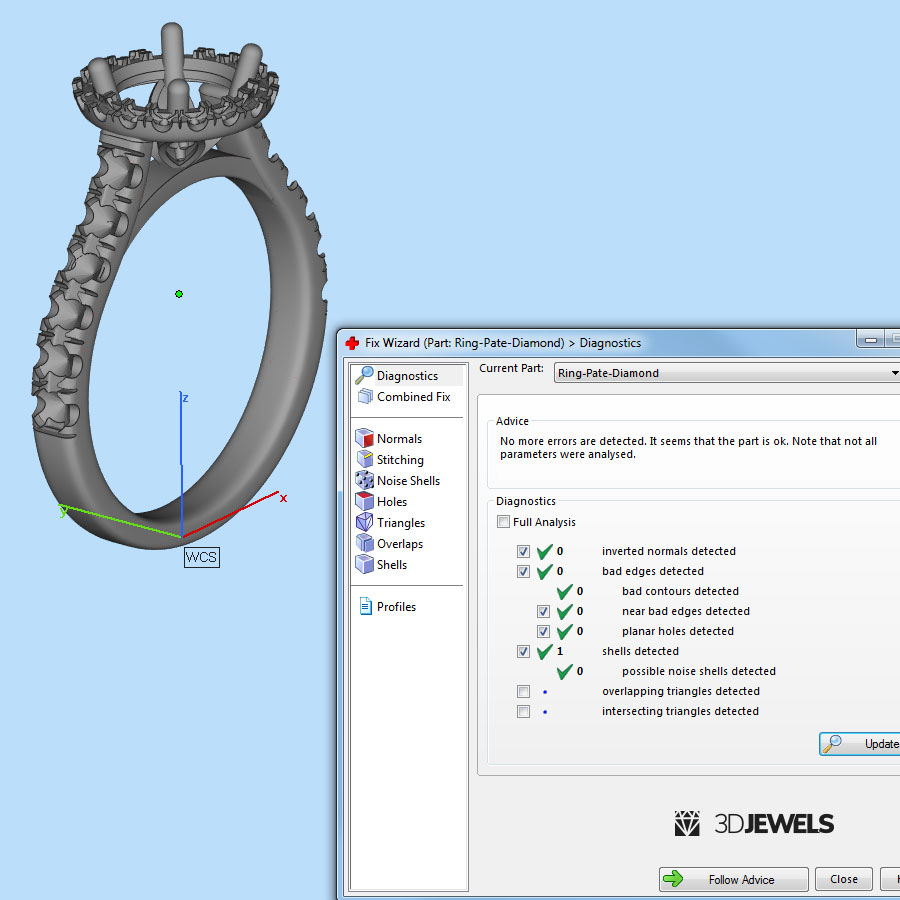
Task: Uncheck the inverted normals detected checkbox
Action: point(524,551)
